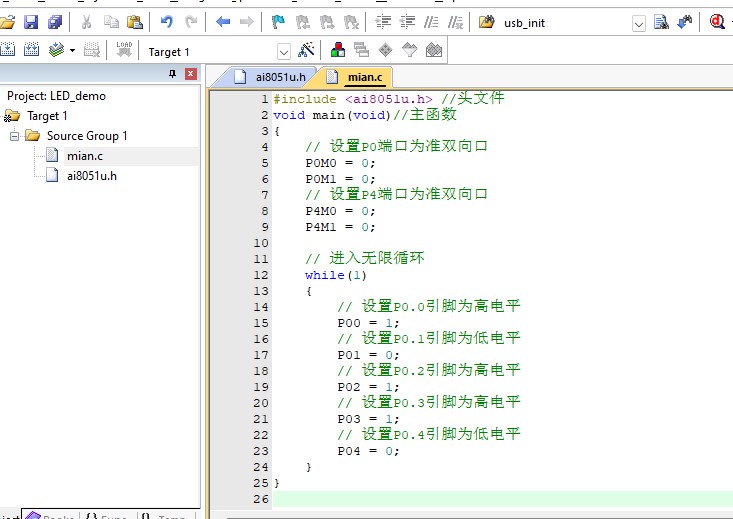Open Options for Target magic wand
Screen dimensions: 733x519
click(x=307, y=50)
